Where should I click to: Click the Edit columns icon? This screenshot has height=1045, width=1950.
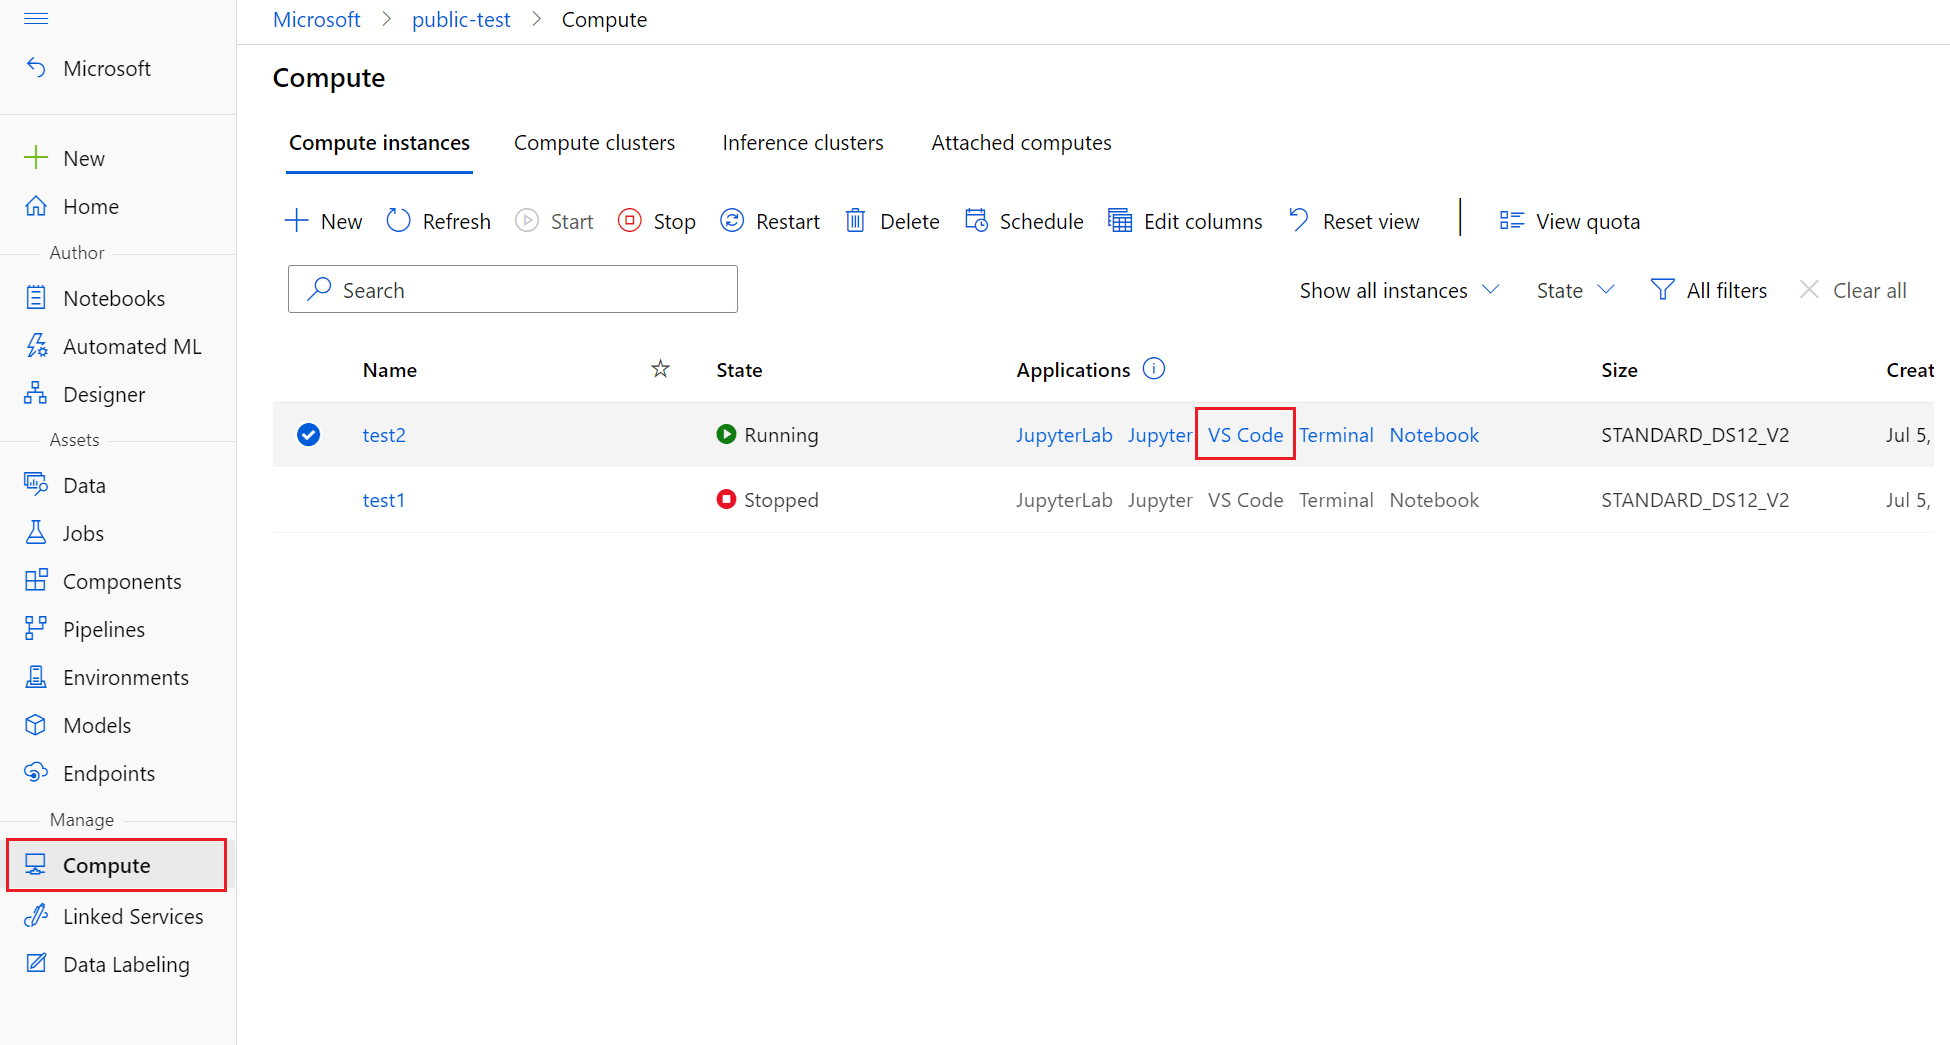tap(1119, 220)
